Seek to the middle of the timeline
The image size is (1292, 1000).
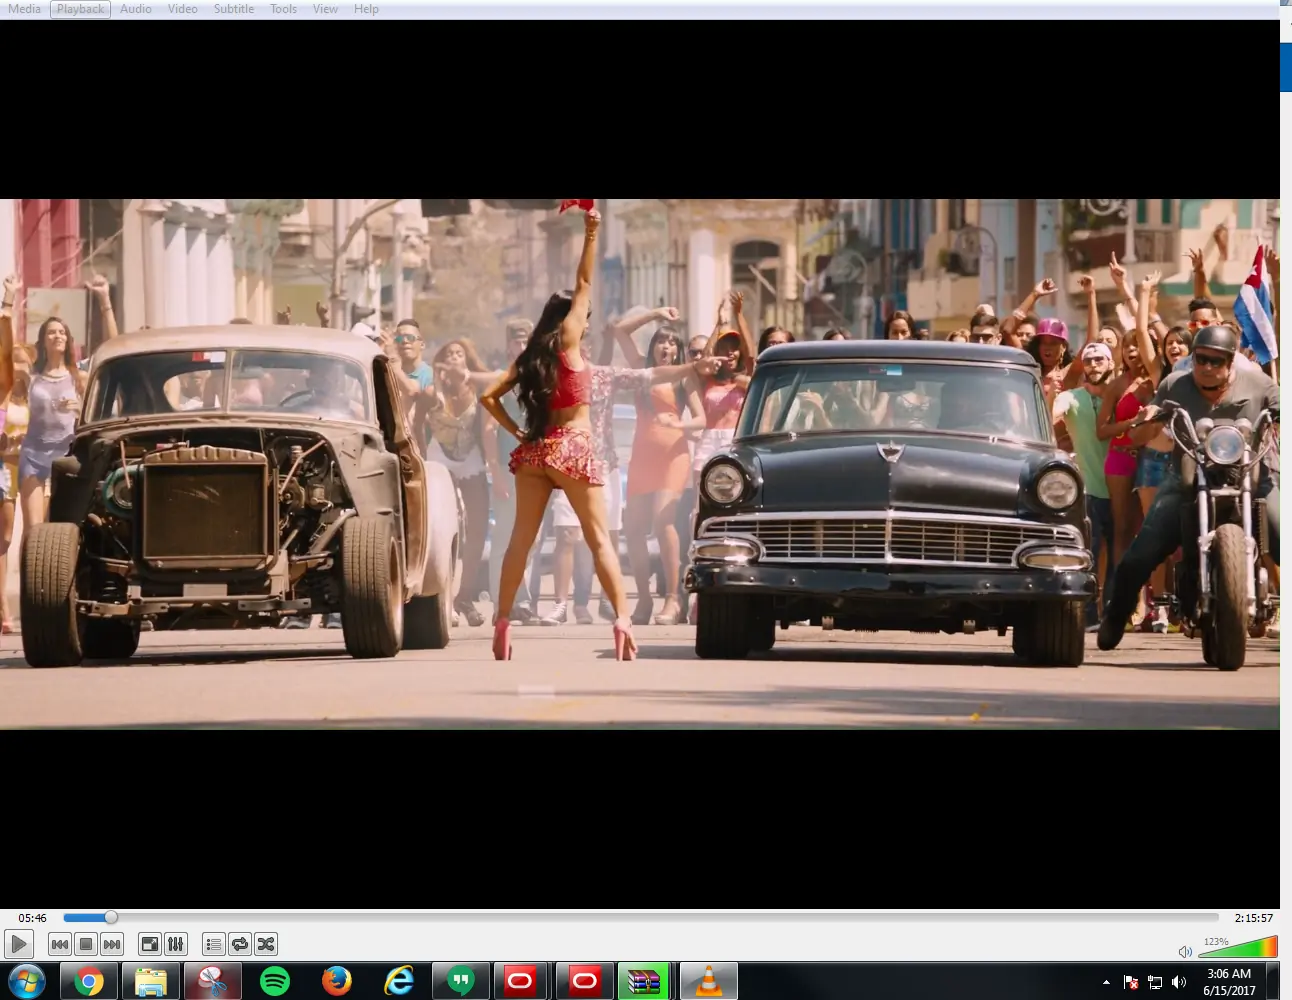coord(641,917)
